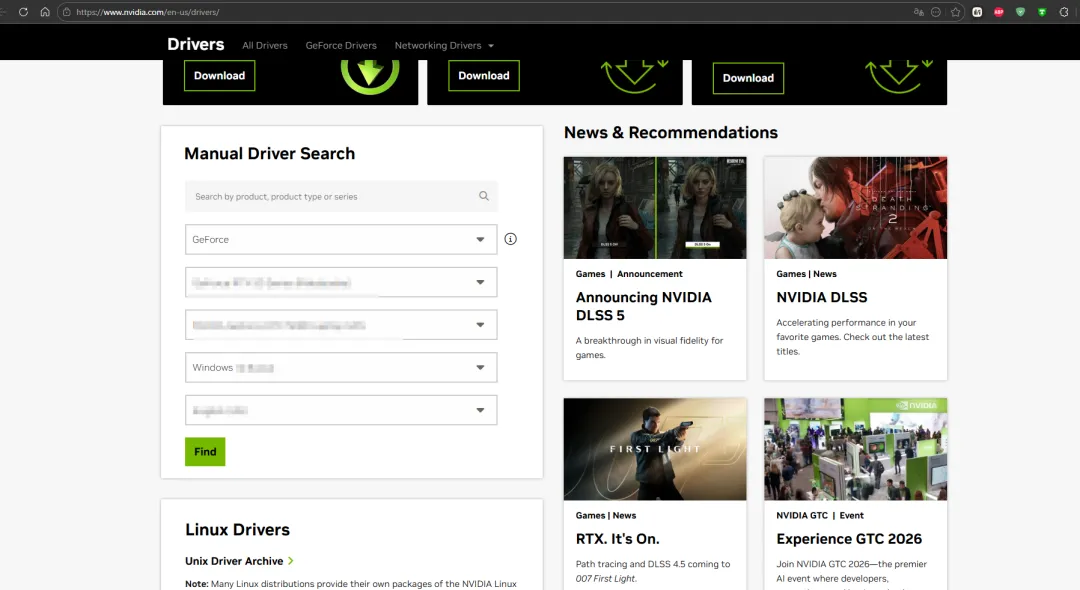1080x590 pixels.
Task: Click the white square extension icon
Action: coord(977,12)
